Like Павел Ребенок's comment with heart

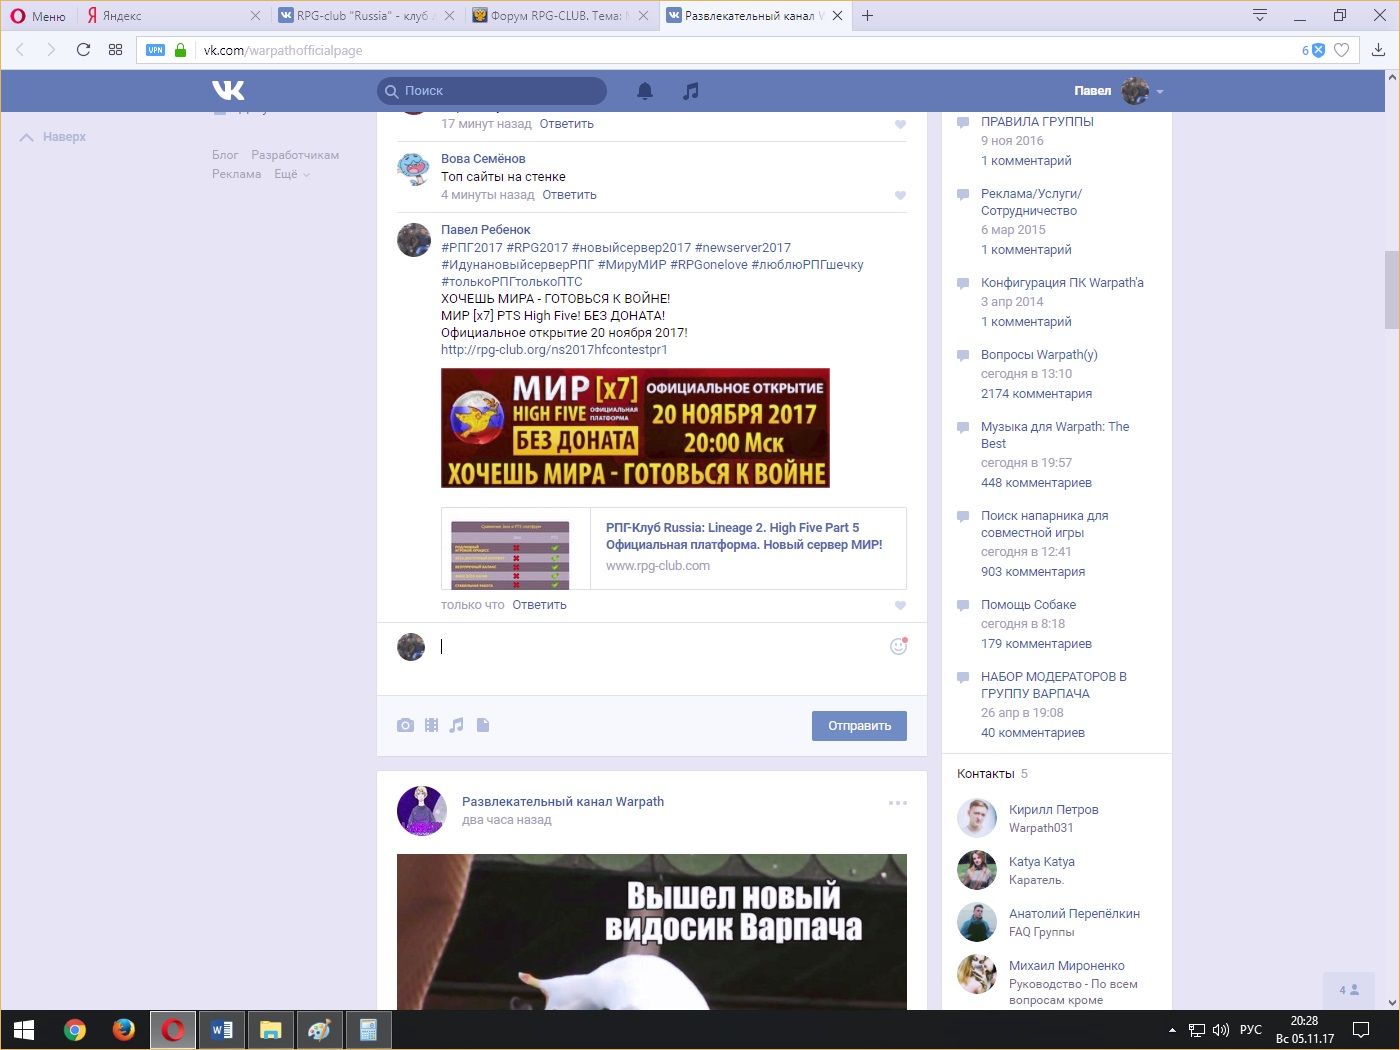point(900,606)
